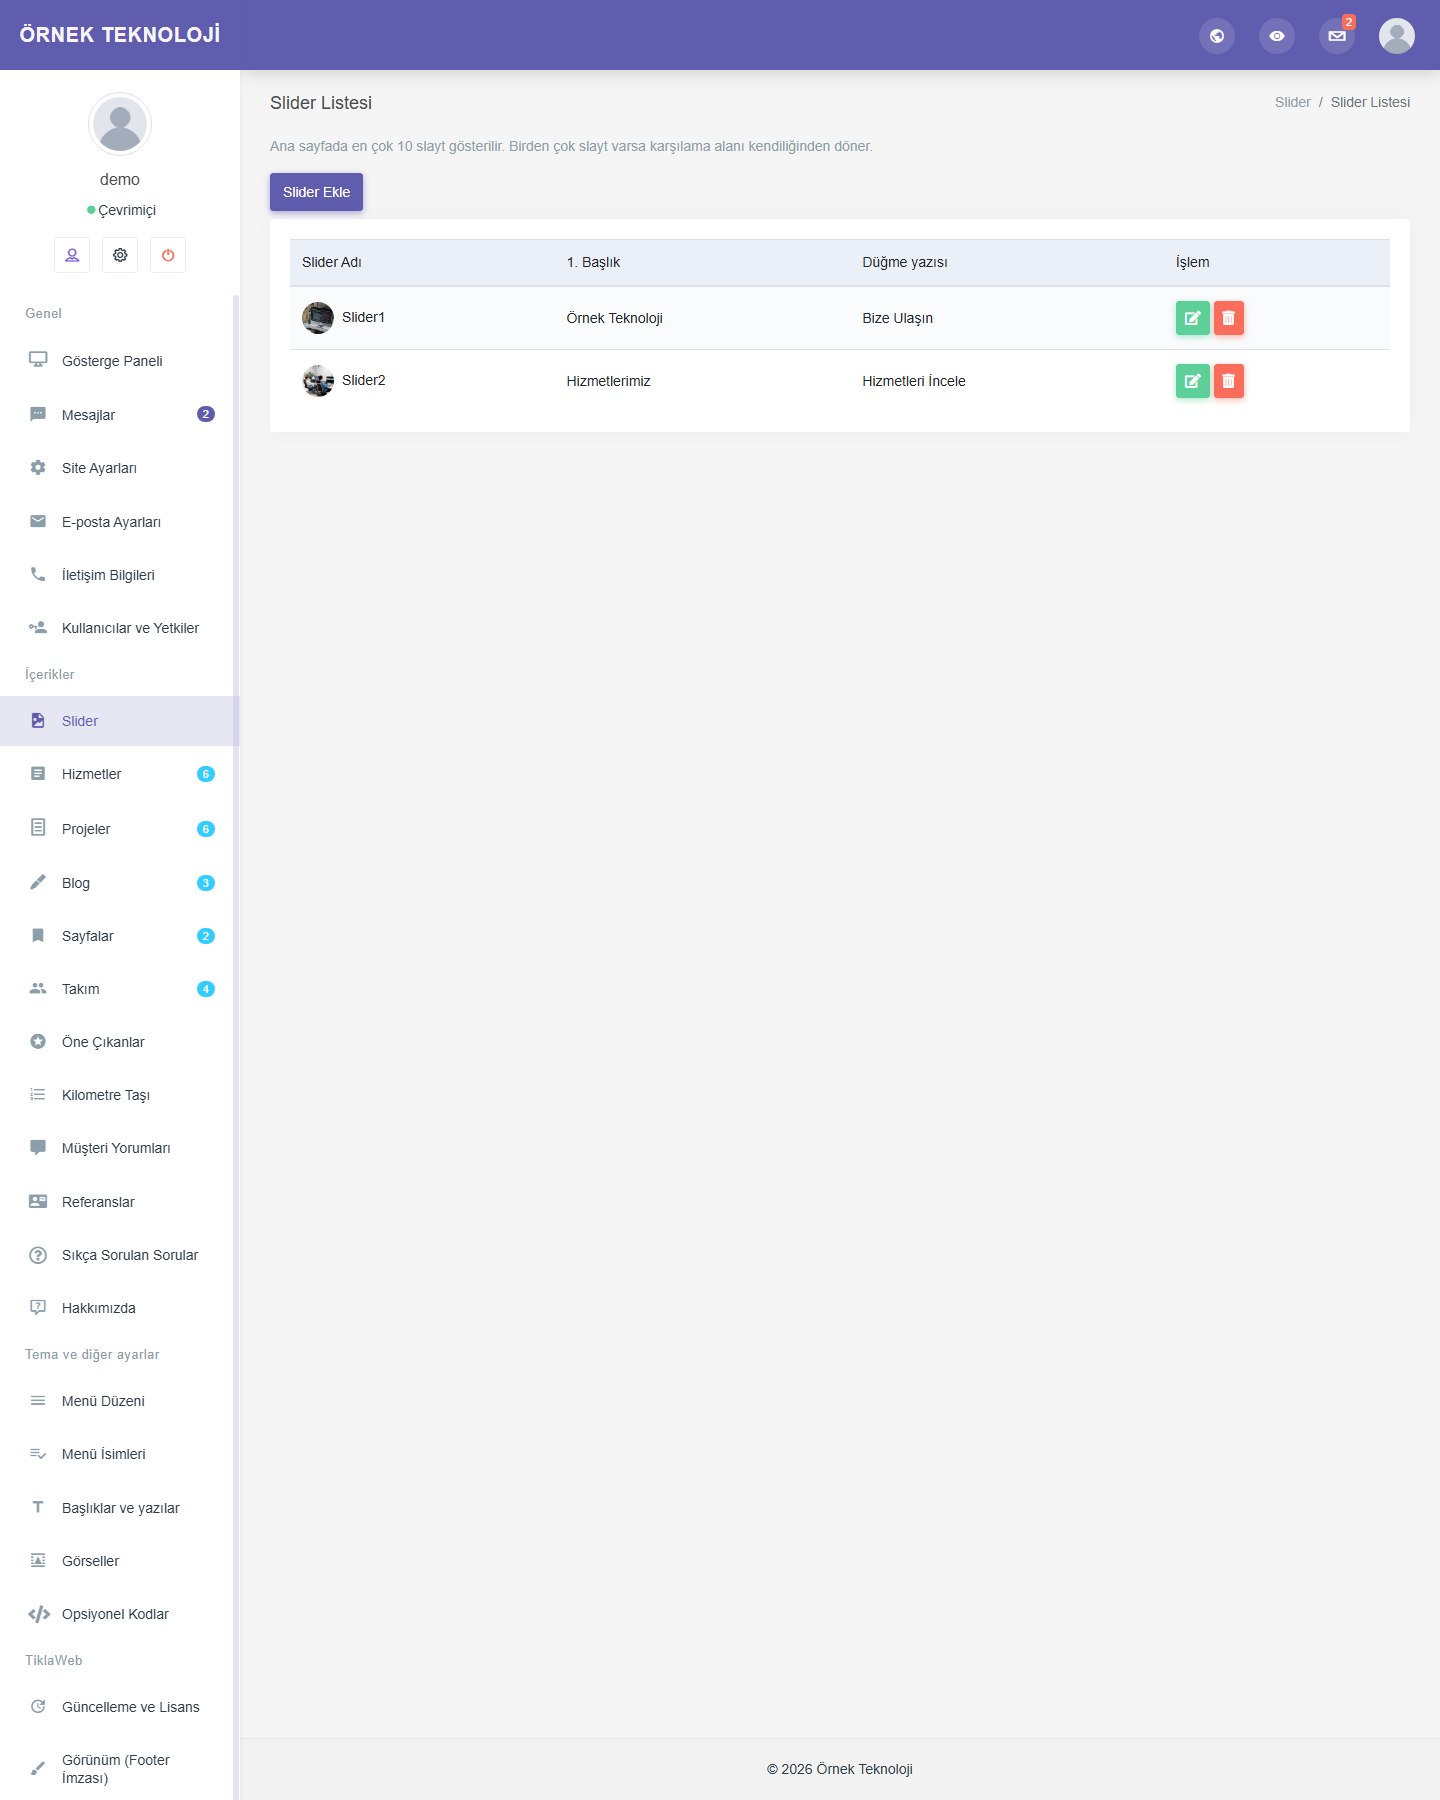Click the profile icon under demo
The image size is (1440, 1800).
(72, 255)
